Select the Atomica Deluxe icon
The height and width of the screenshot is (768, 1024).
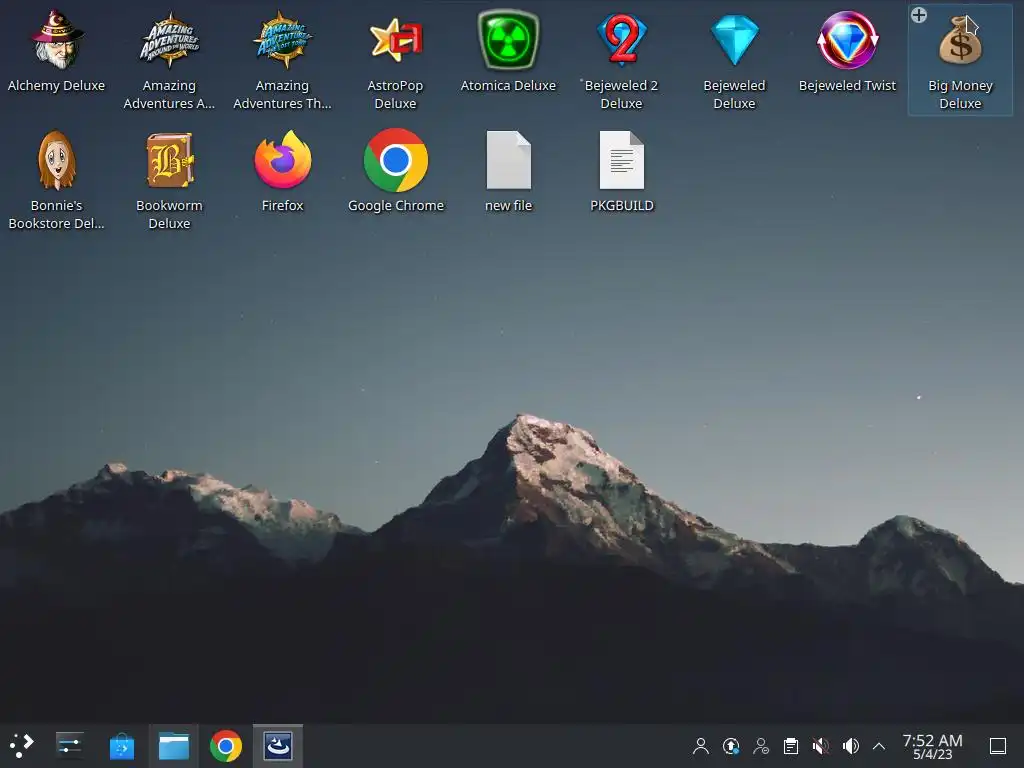[x=509, y=40]
